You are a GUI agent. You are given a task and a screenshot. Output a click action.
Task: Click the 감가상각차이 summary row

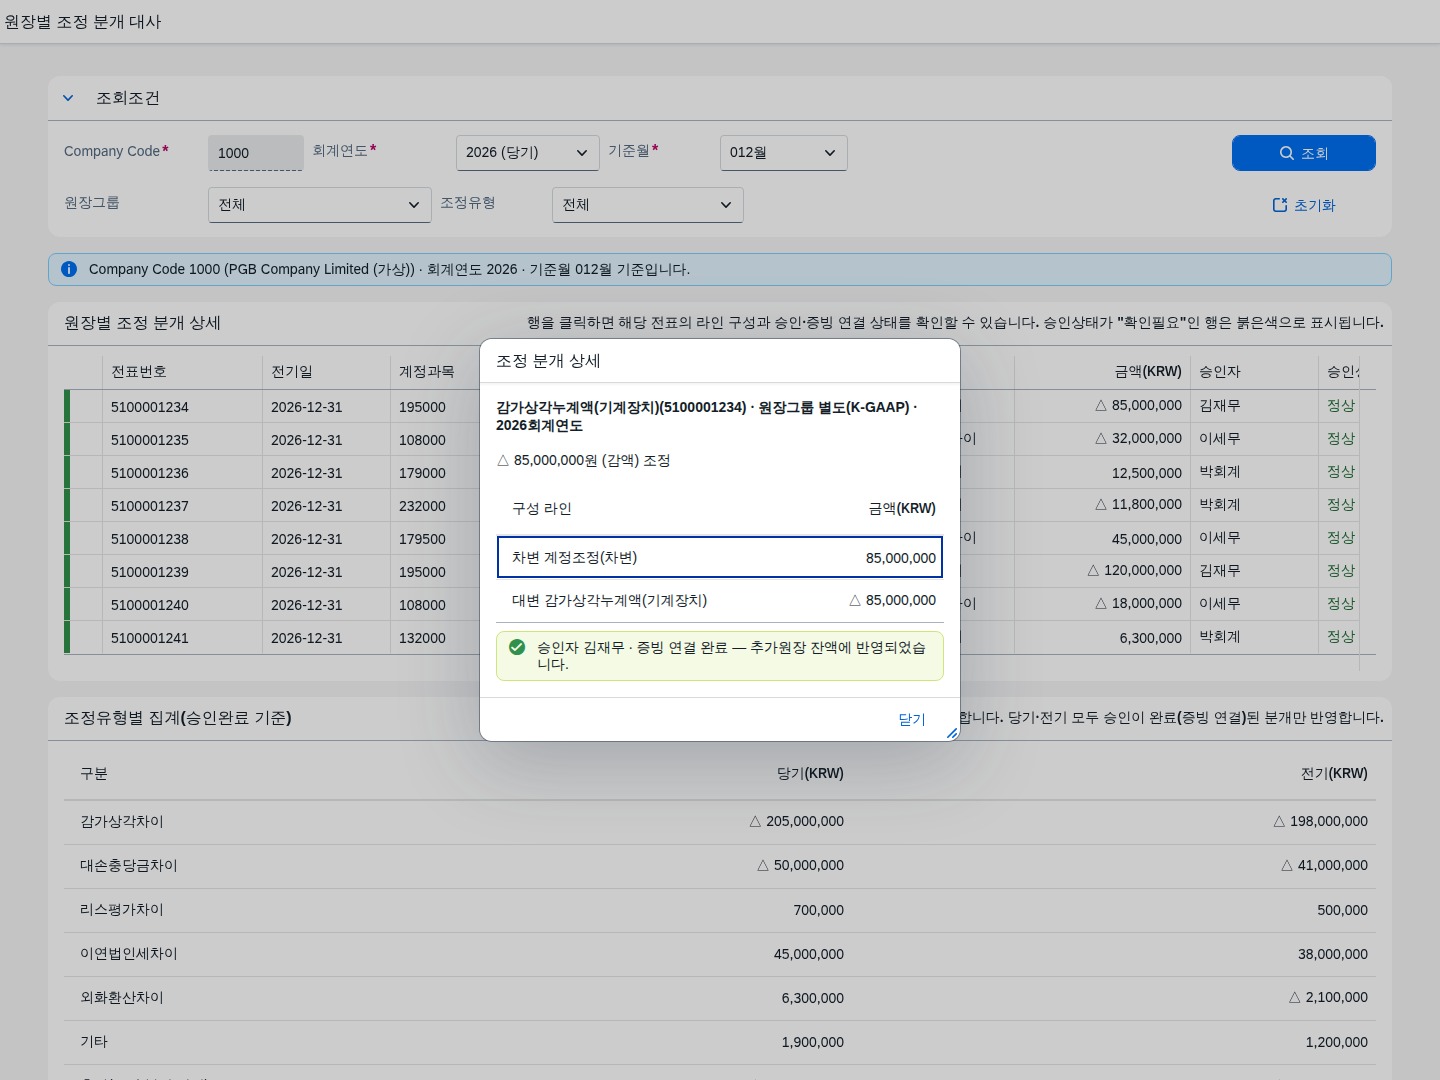pos(720,822)
